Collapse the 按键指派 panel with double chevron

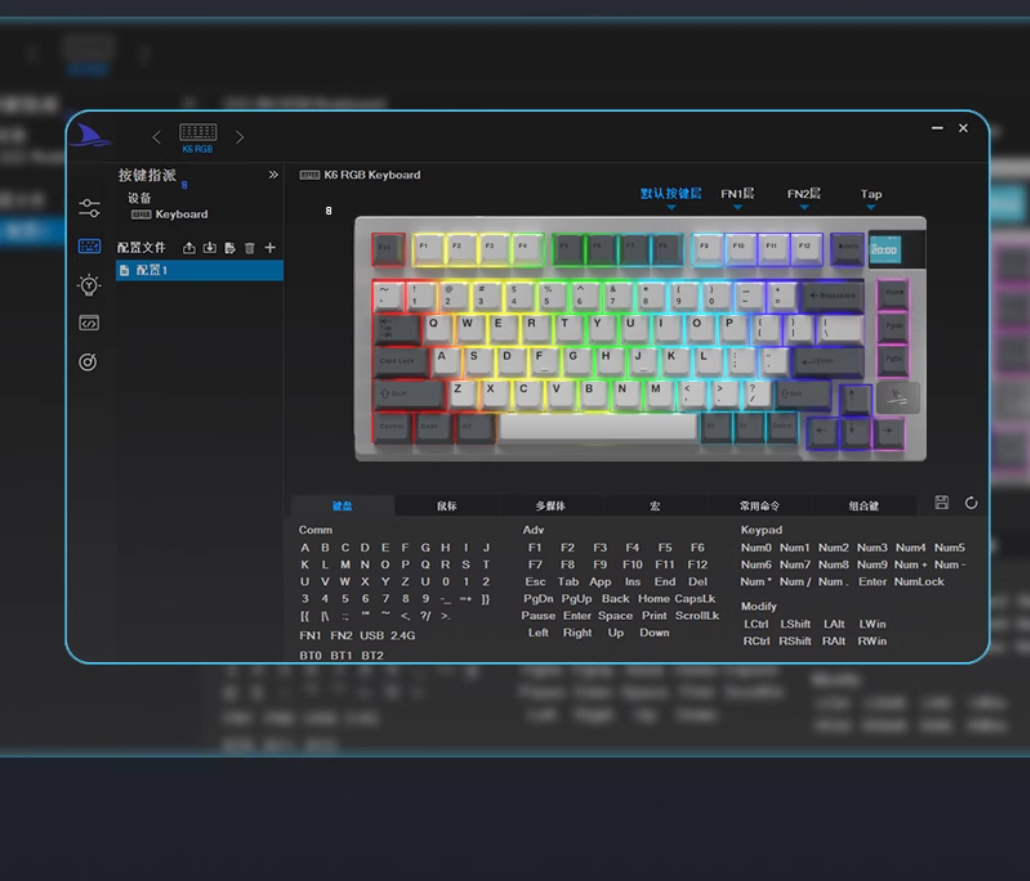pos(273,175)
